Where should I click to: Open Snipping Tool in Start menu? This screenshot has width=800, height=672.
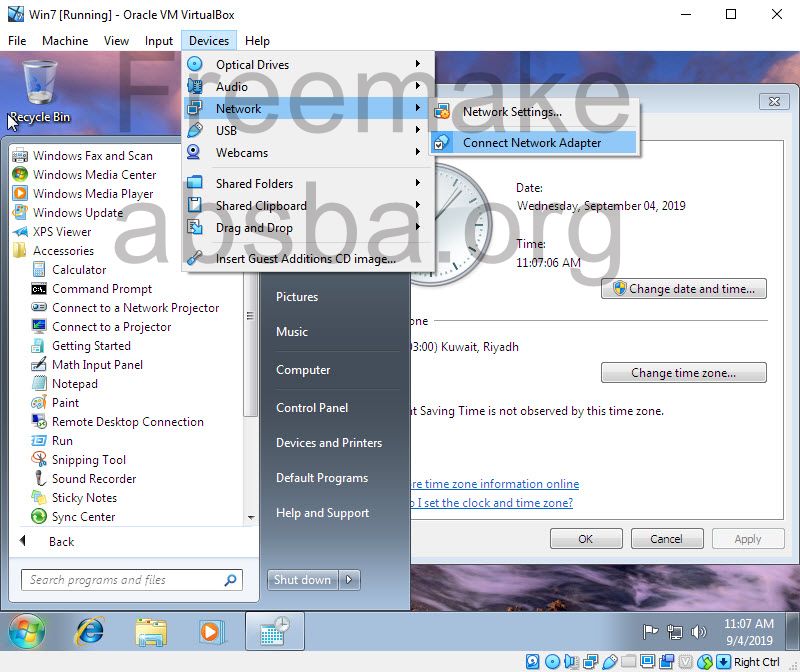pos(88,460)
